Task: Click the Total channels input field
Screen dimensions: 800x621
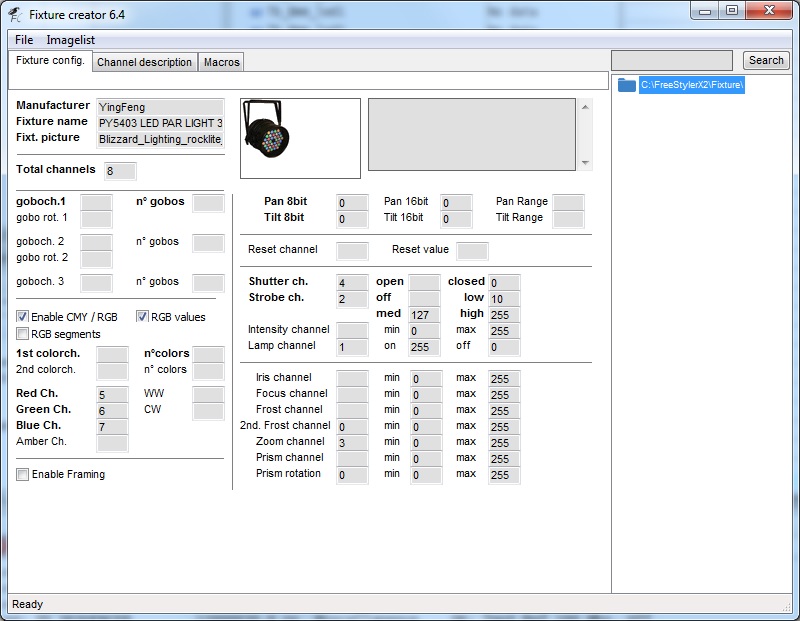Action: tap(120, 171)
